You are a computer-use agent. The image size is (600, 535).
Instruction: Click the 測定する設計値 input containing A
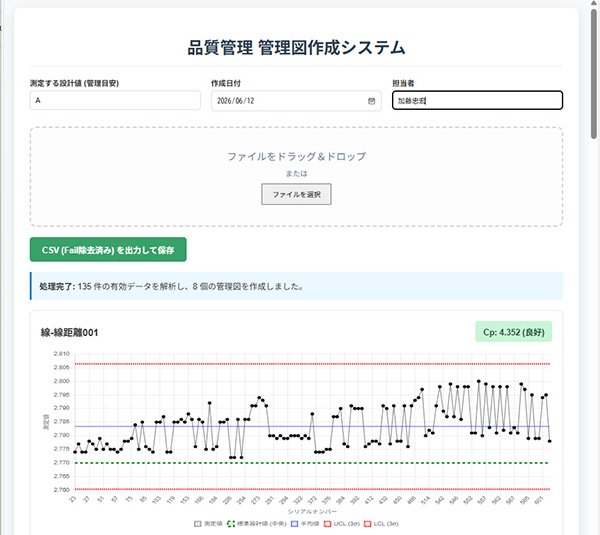point(115,100)
